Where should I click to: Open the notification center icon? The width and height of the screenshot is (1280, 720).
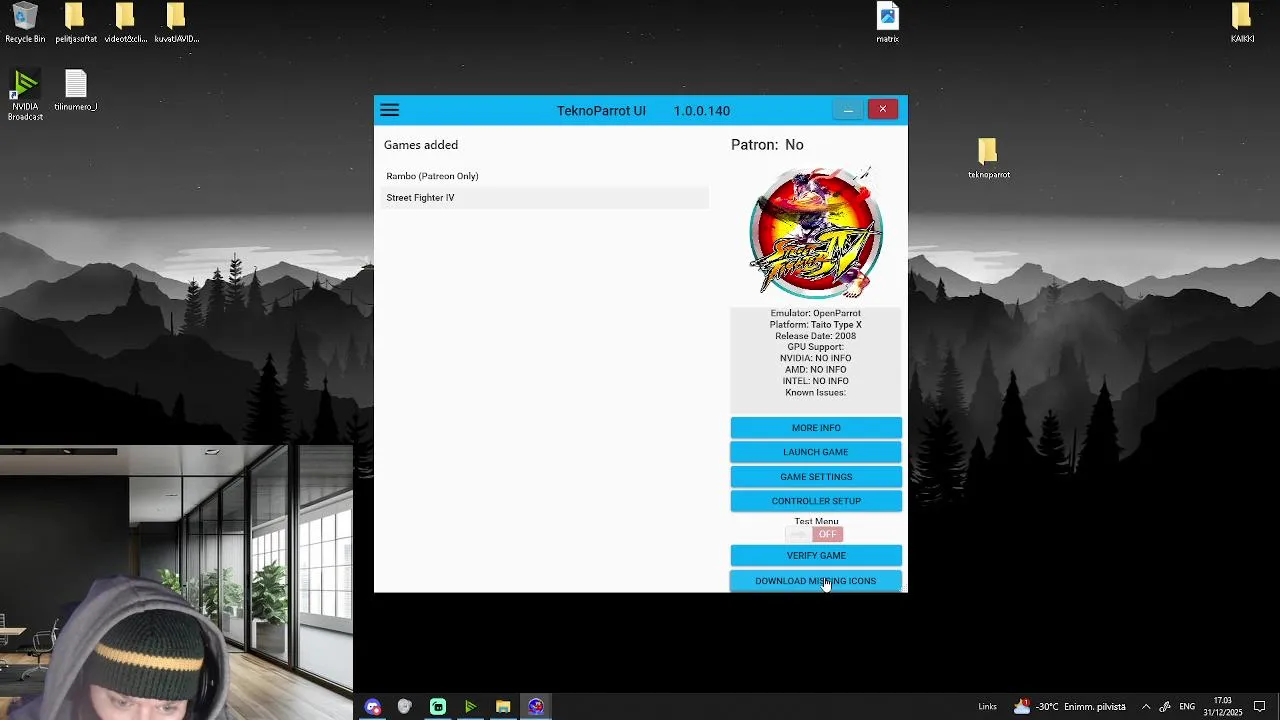[1260, 707]
